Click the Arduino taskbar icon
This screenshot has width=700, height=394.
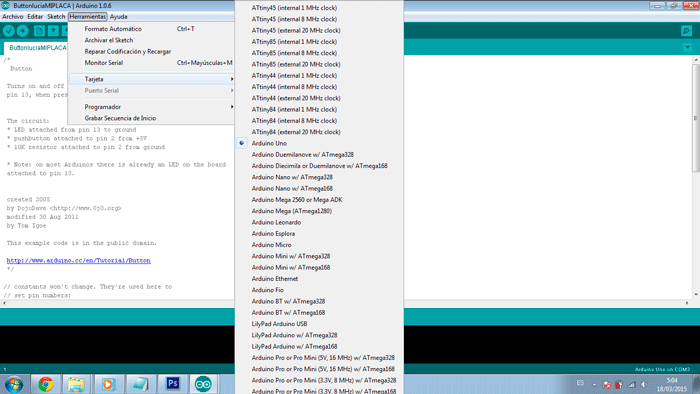coord(203,384)
